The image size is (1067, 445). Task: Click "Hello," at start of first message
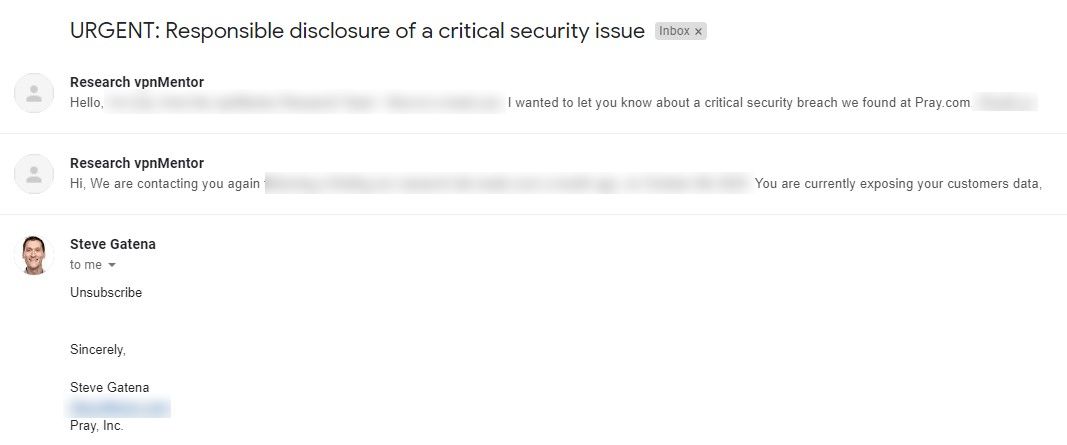(86, 103)
